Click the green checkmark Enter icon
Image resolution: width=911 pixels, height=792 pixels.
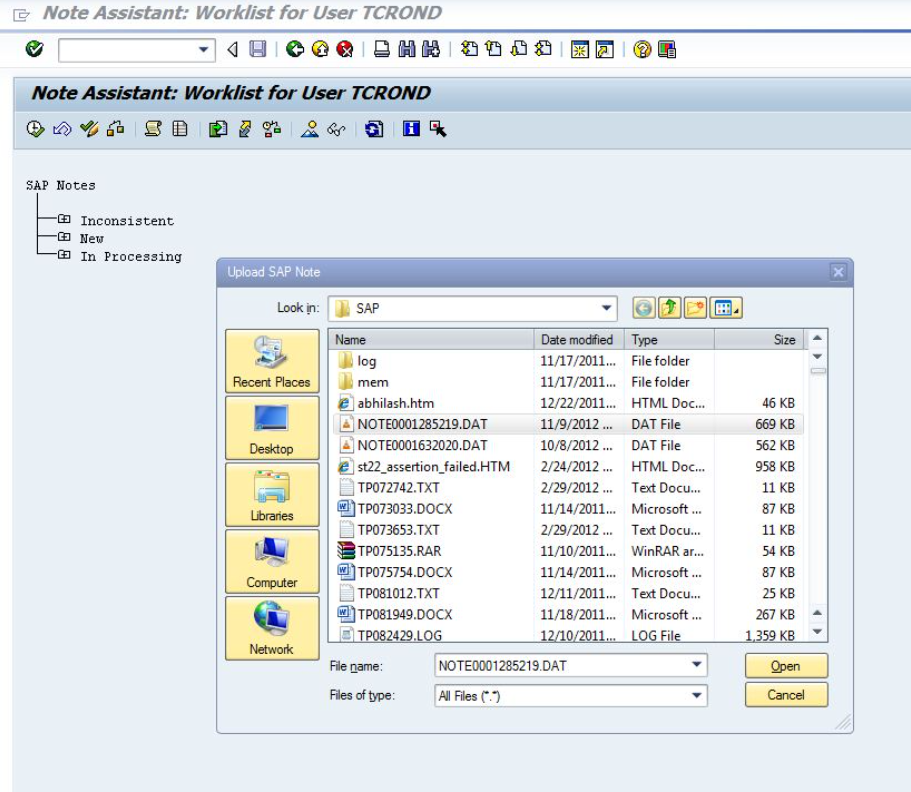click(34, 49)
